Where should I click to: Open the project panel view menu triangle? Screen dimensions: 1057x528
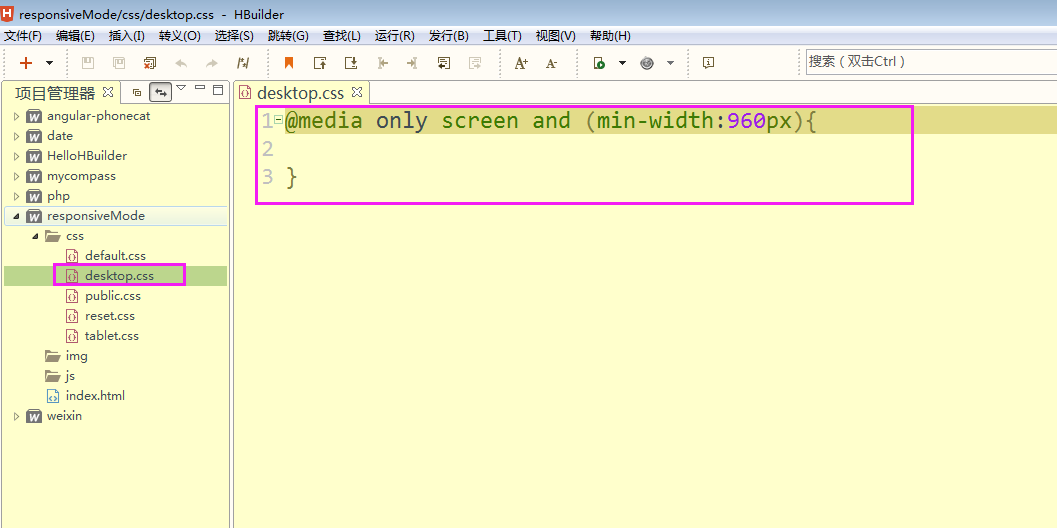coord(181,88)
